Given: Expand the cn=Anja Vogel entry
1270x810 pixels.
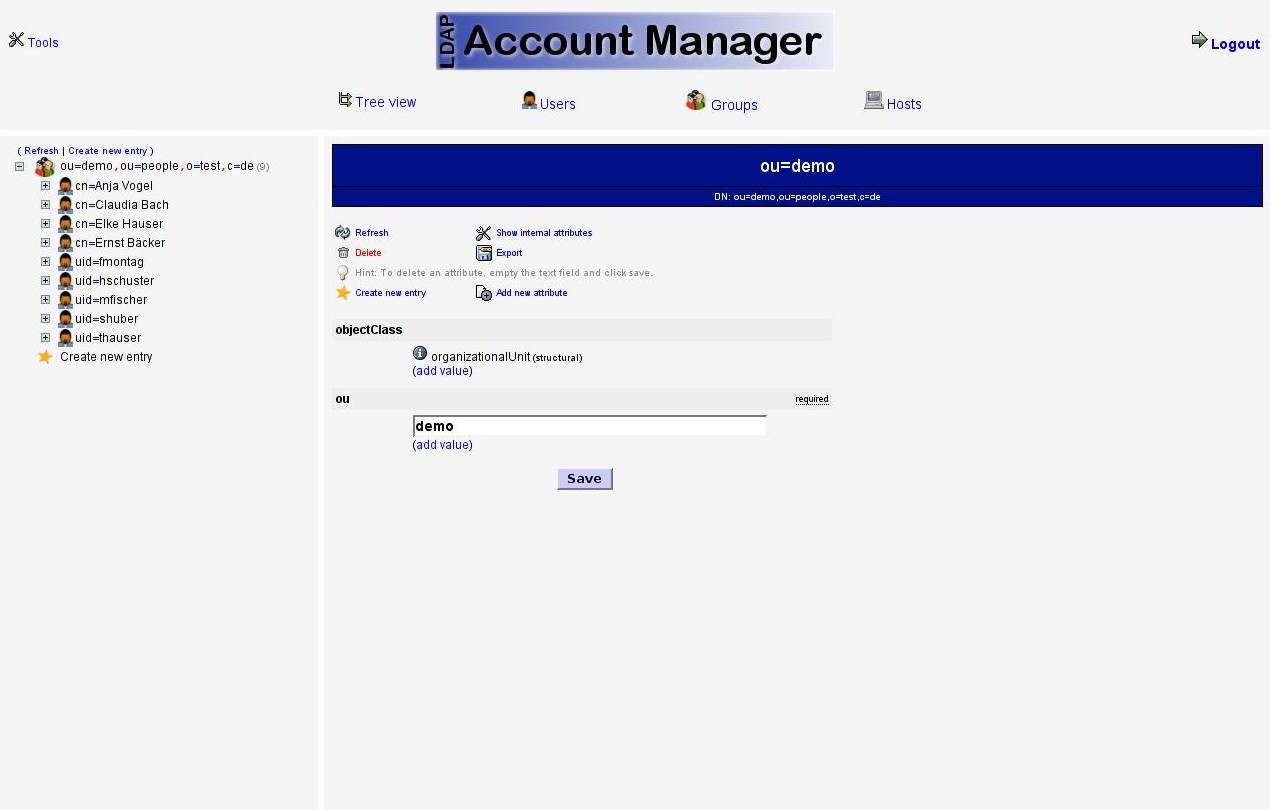Looking at the screenshot, I should click(x=45, y=186).
